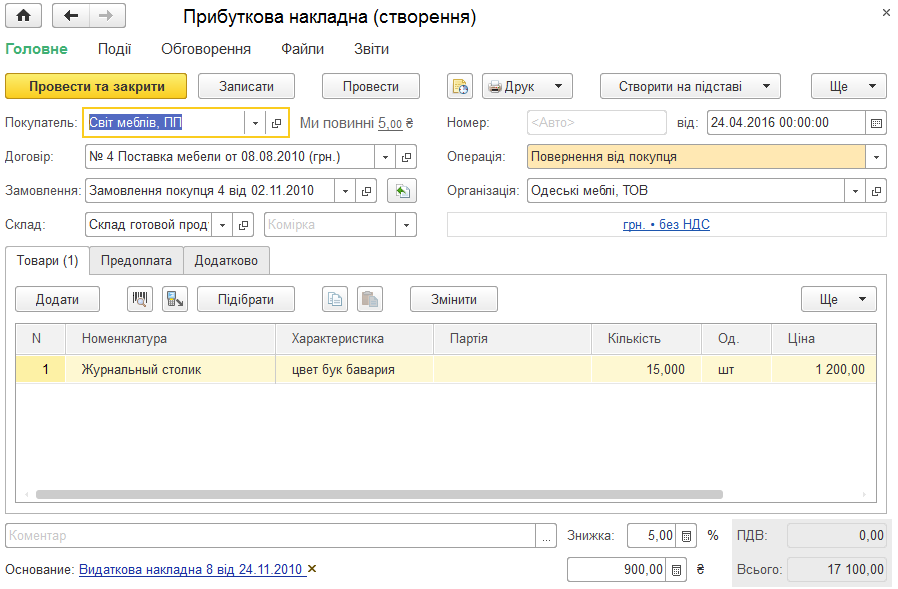Expand the Склад dropdown list

(x=222, y=225)
